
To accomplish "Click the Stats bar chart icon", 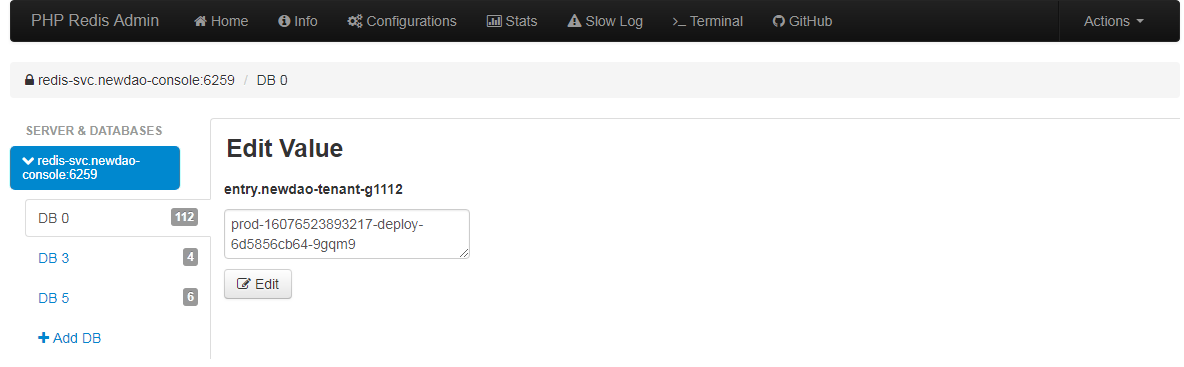I will click(x=495, y=21).
